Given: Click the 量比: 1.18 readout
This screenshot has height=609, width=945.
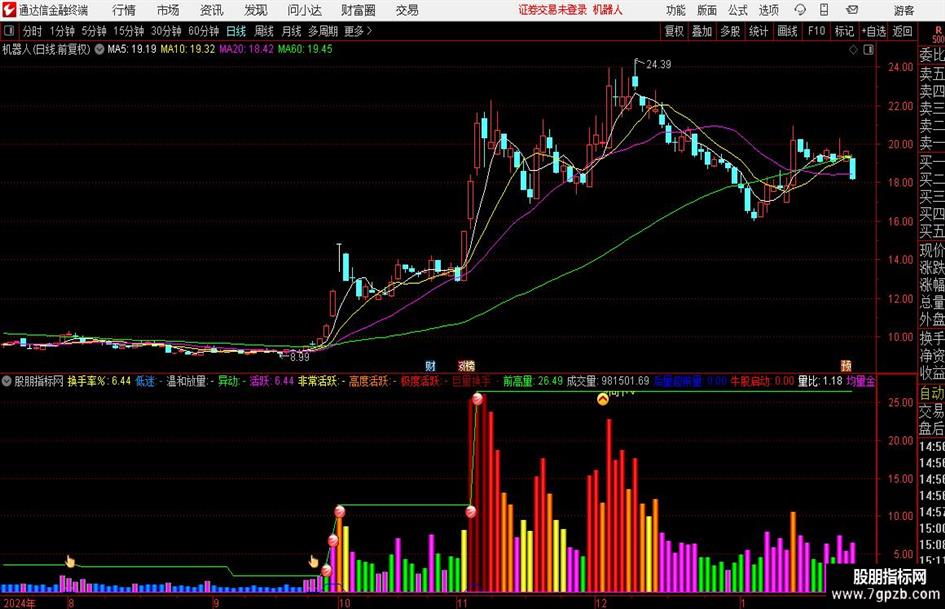Looking at the screenshot, I should point(820,381).
